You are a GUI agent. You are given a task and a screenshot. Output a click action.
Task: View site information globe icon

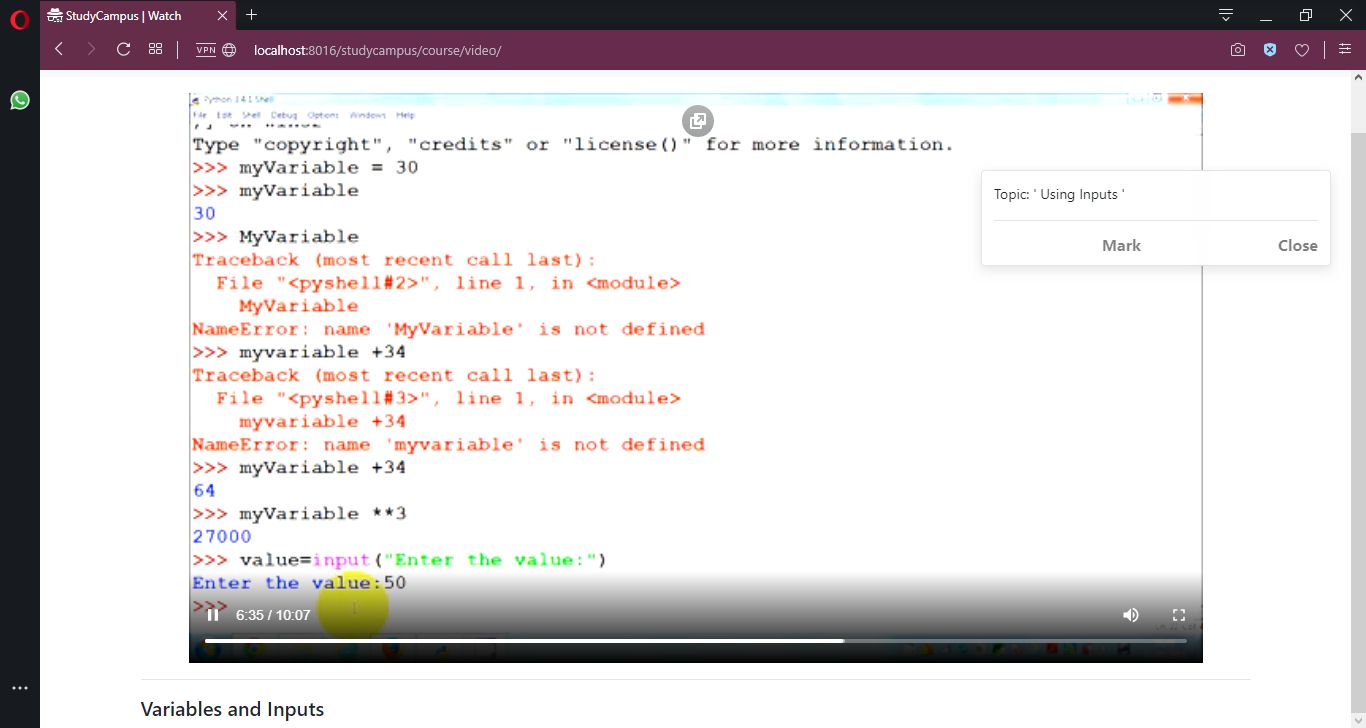(229, 50)
